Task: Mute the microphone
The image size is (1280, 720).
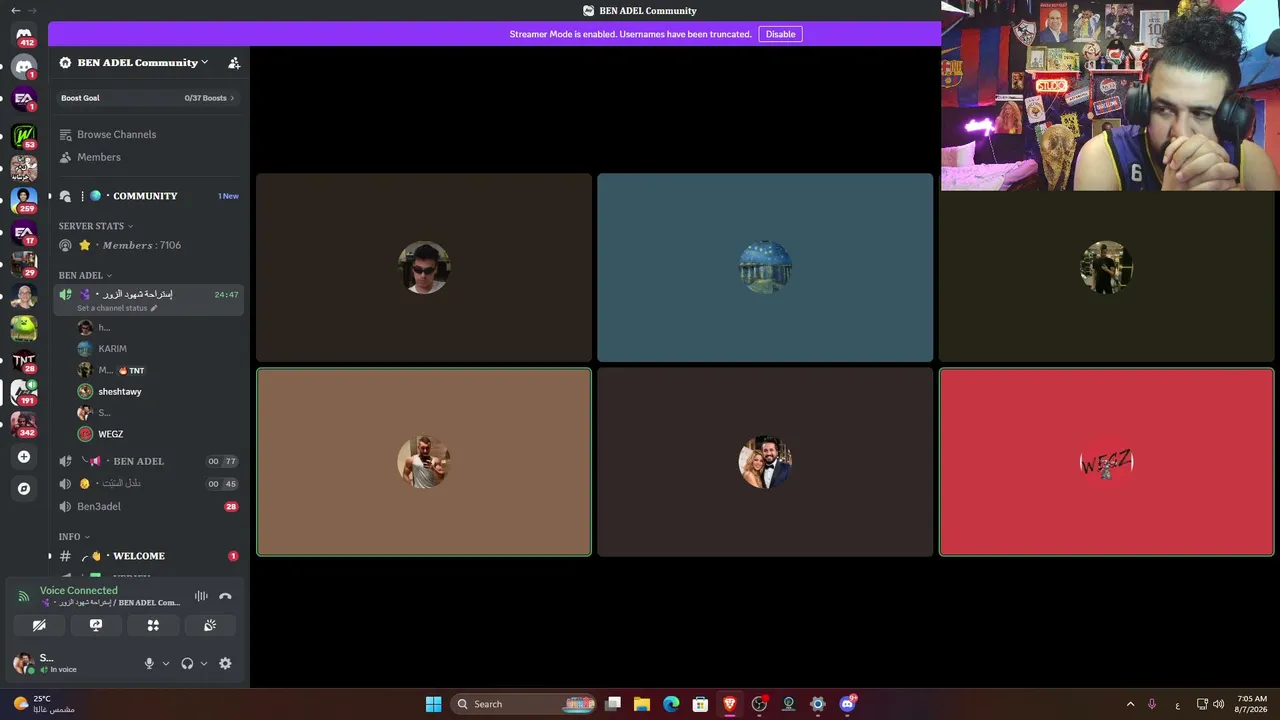Action: pyautogui.click(x=149, y=663)
